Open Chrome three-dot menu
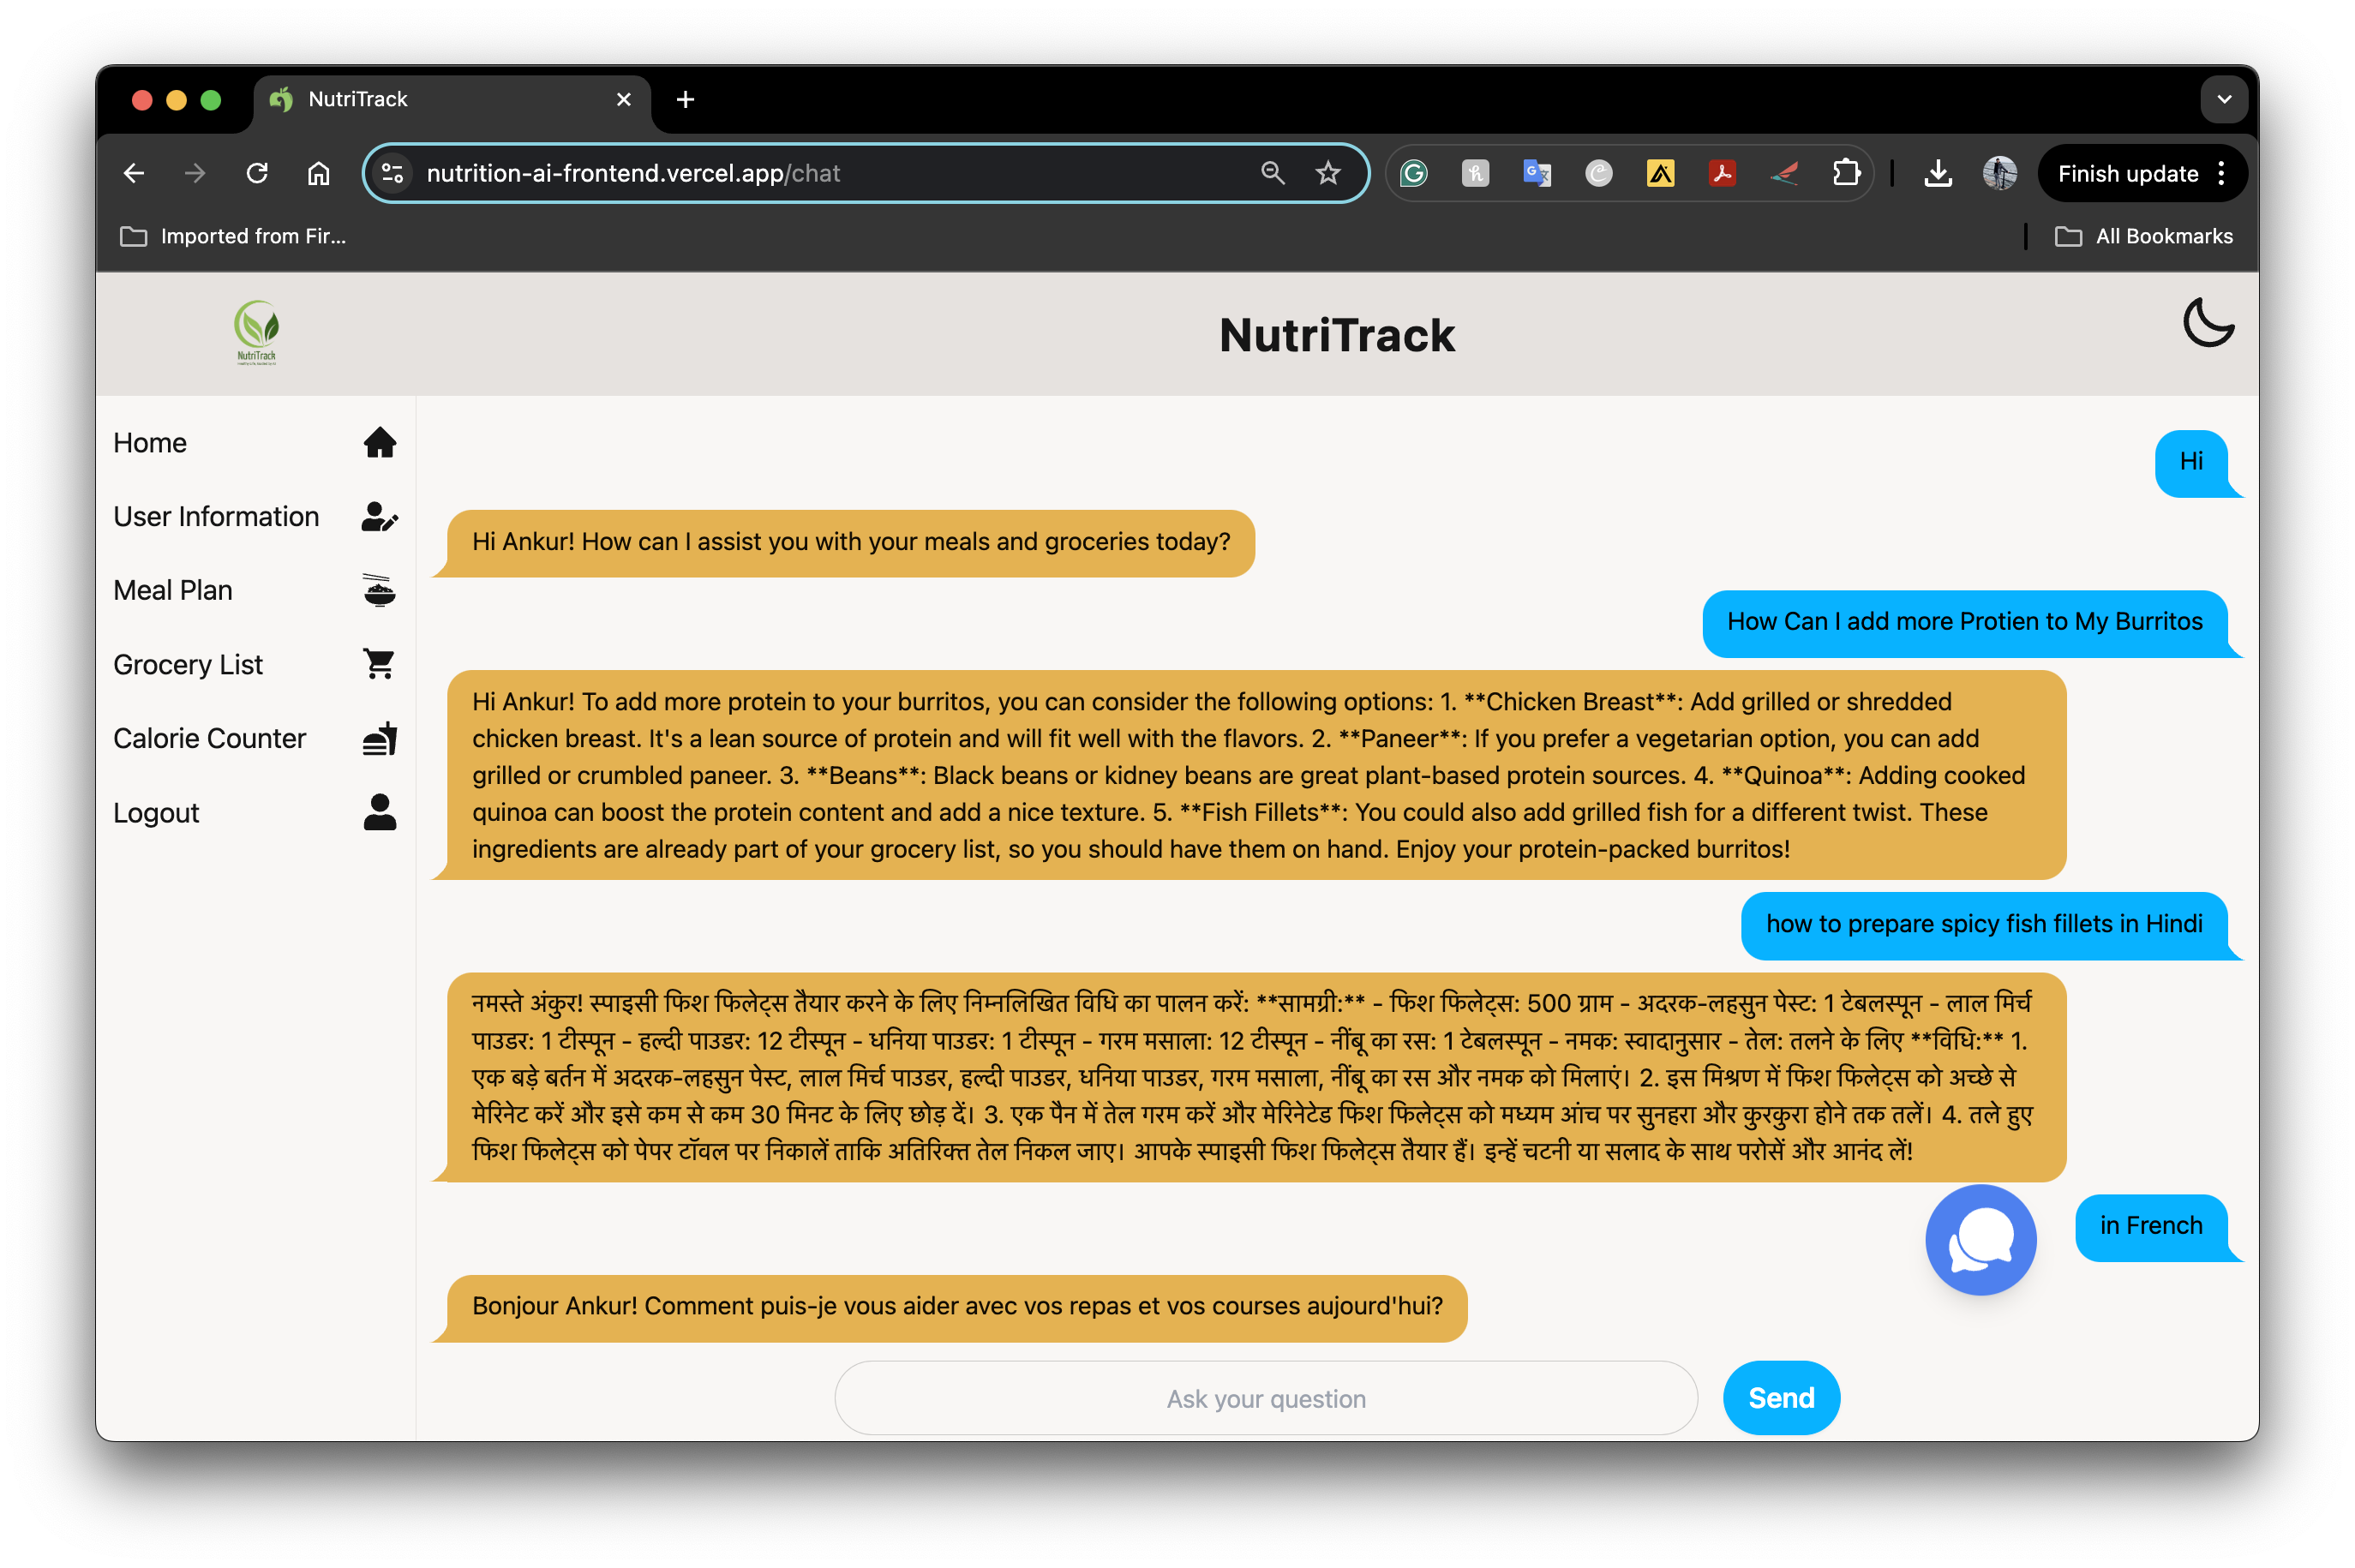Screen dimensions: 2355x1568 pos(2222,173)
